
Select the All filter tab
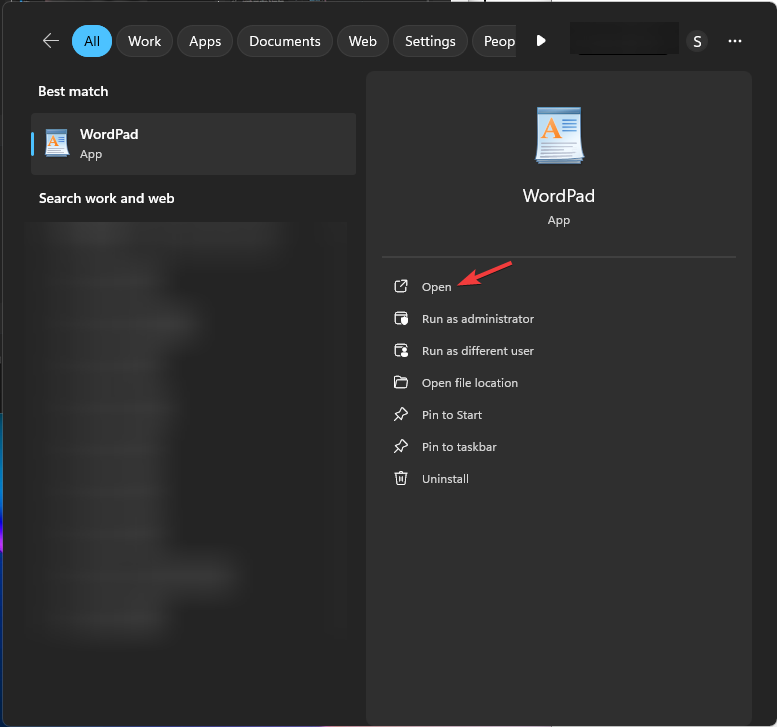[x=92, y=41]
